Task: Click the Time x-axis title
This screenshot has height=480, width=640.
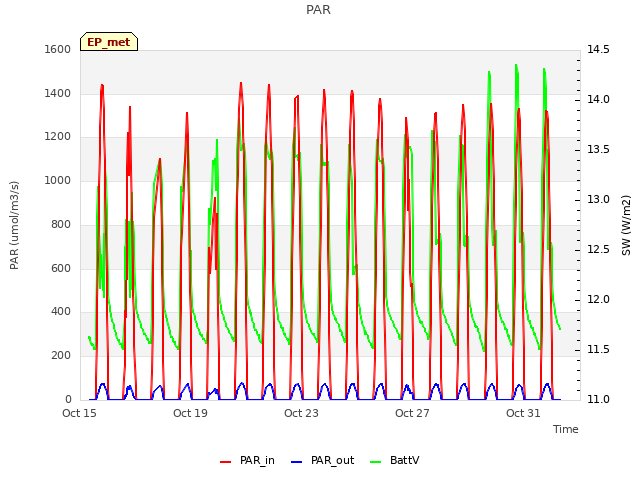Action: coord(566,429)
